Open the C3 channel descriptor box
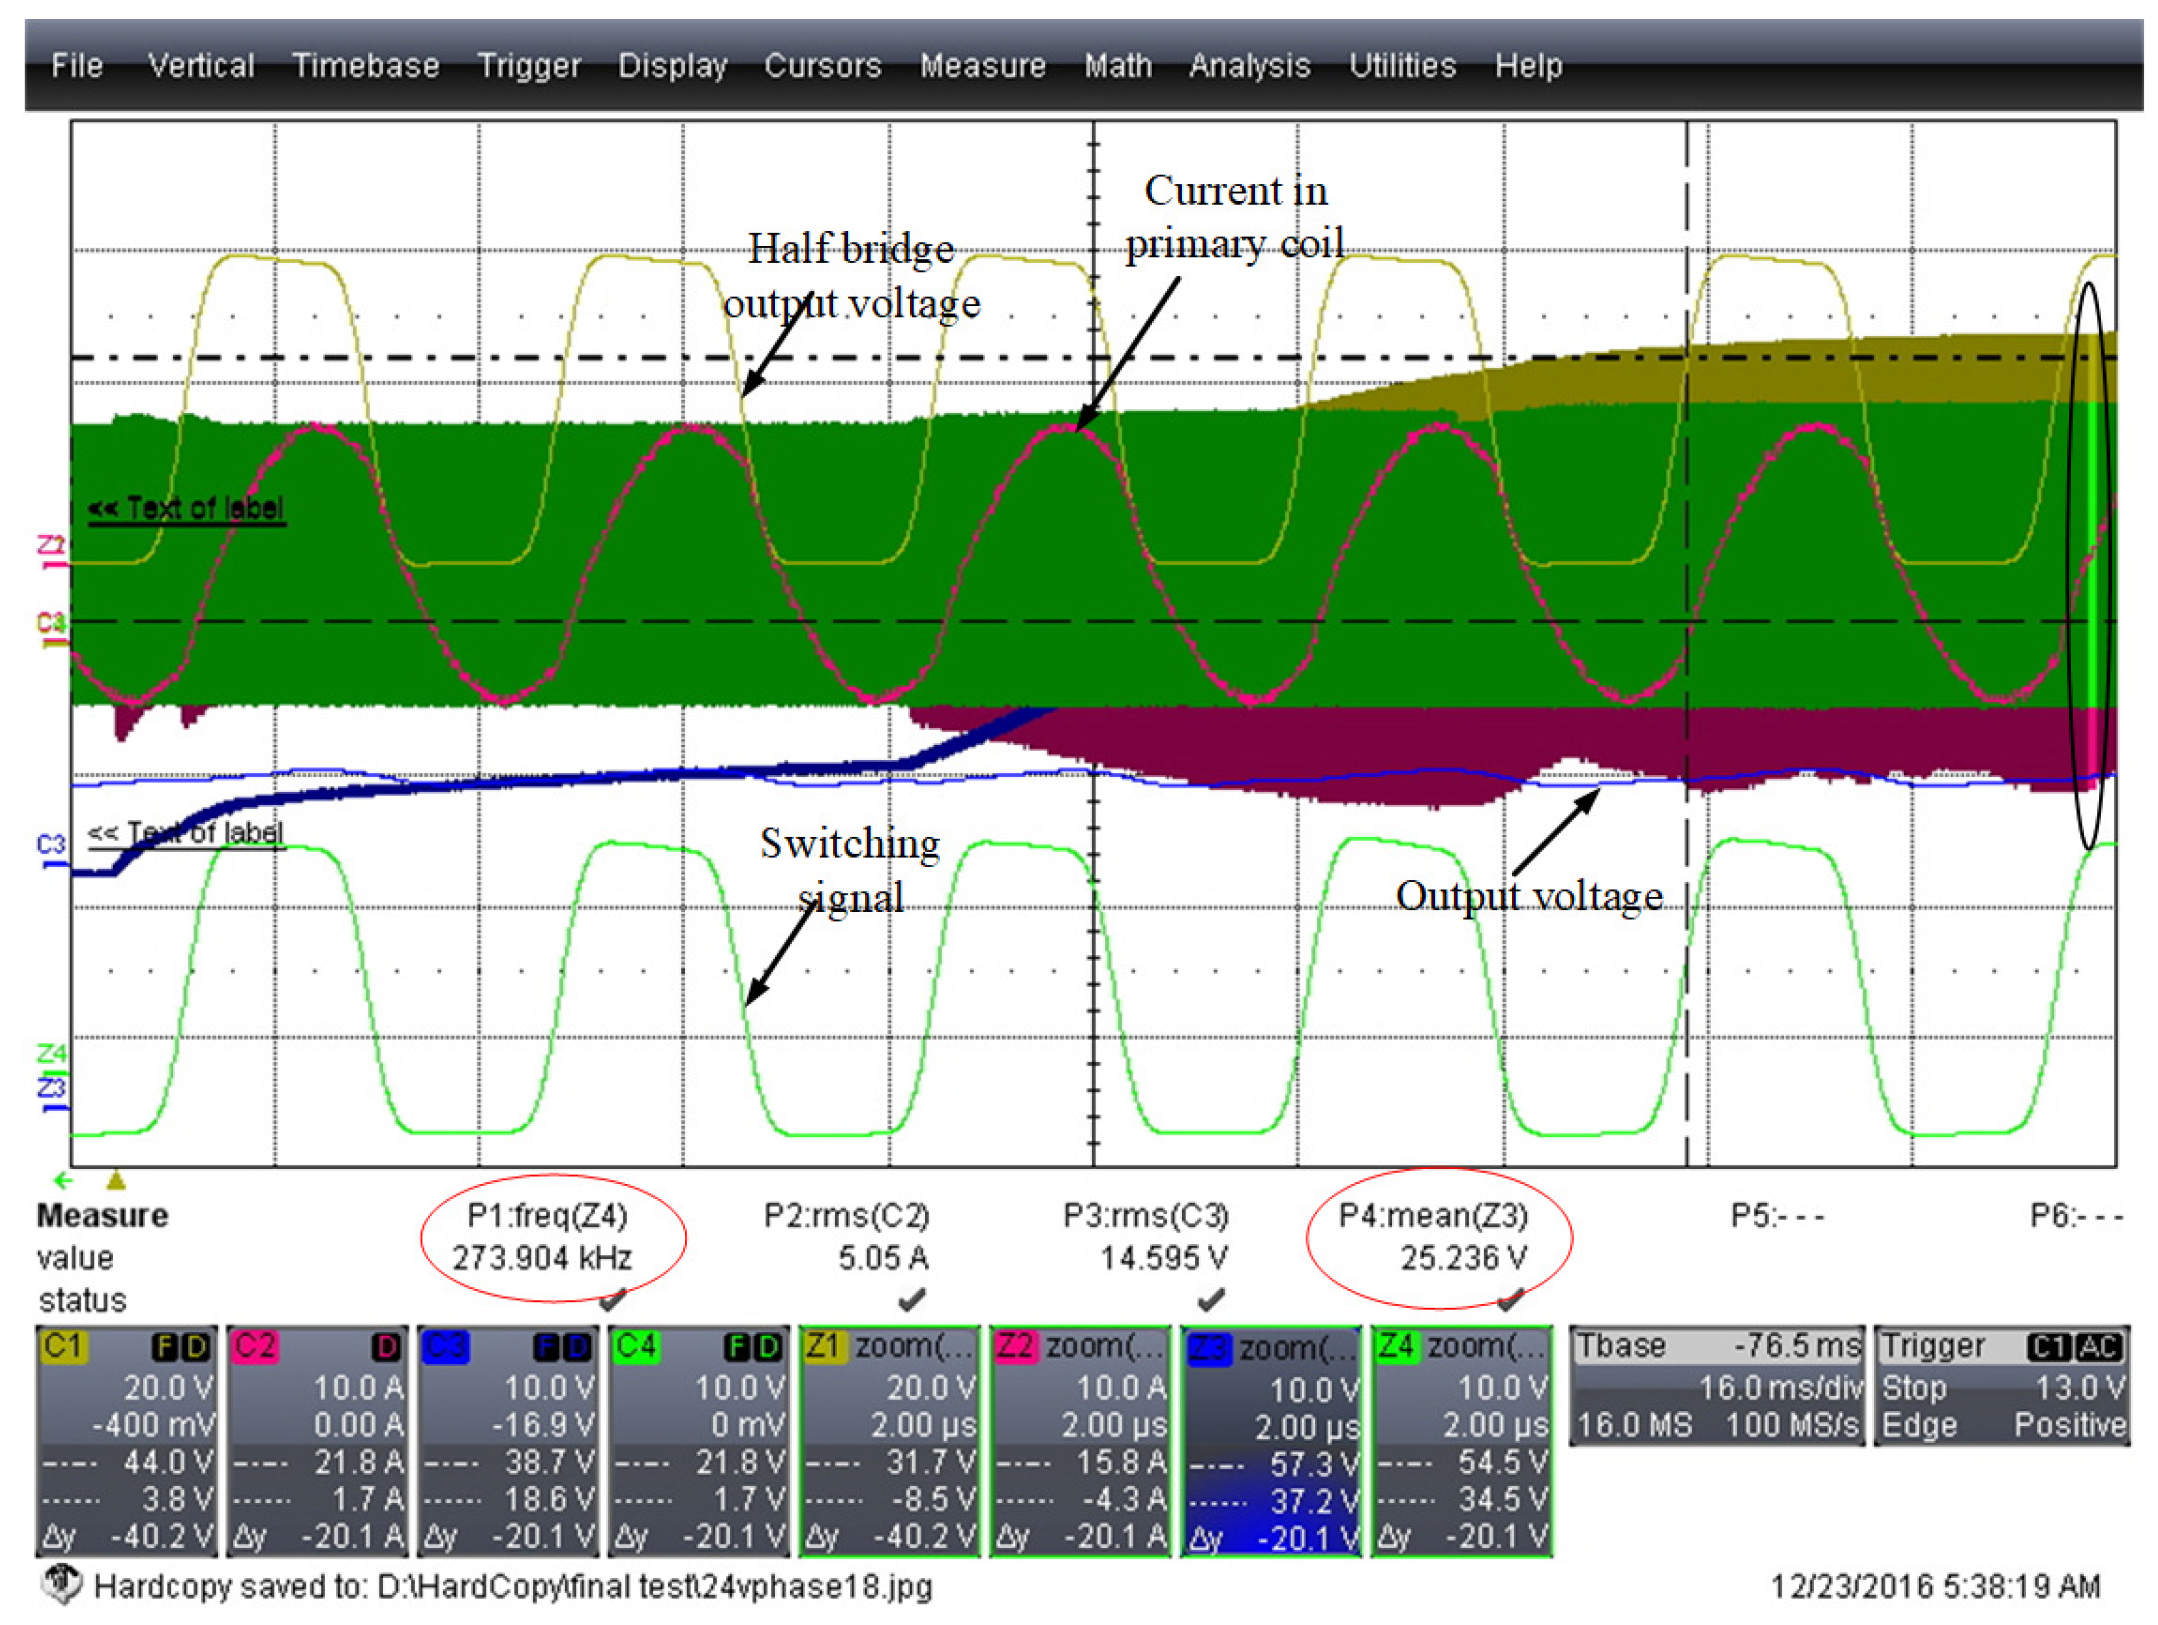 [508, 1440]
